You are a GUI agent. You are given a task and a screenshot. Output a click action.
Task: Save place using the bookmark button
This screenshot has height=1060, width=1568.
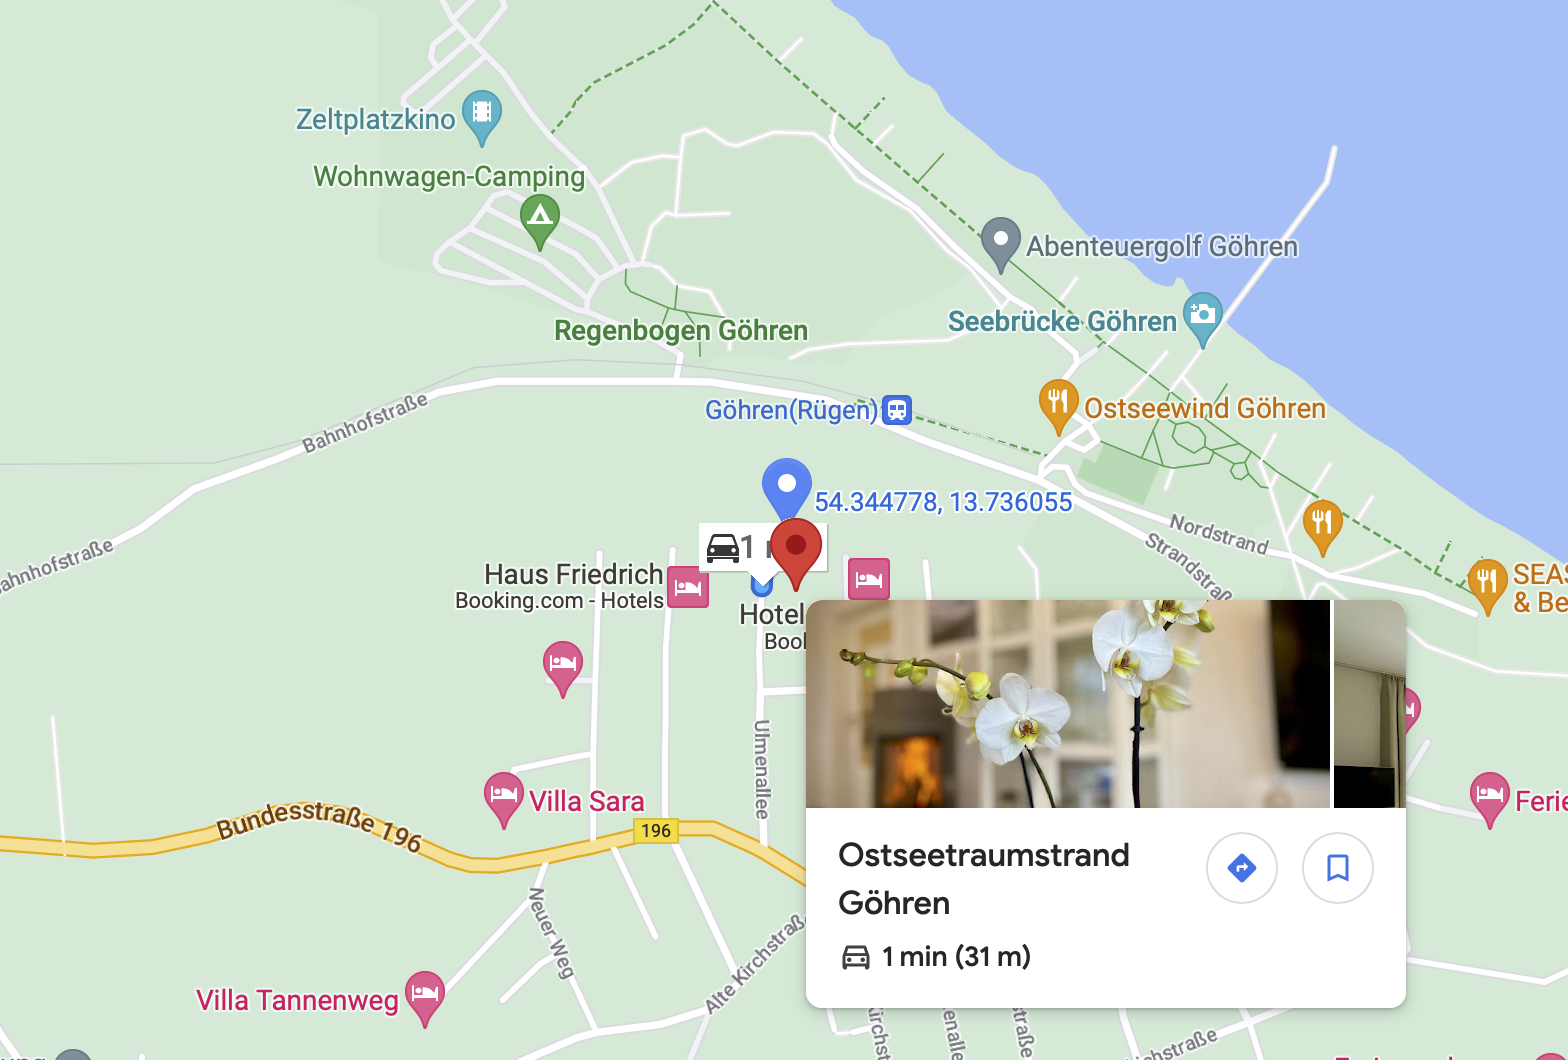[x=1338, y=867]
